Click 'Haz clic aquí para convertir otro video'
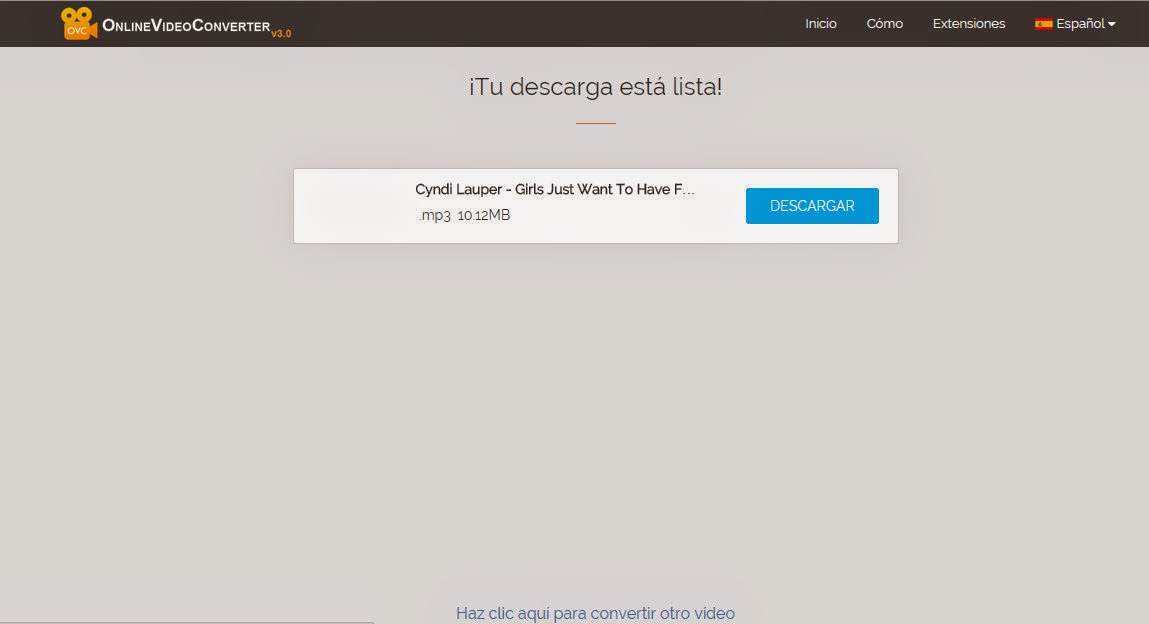The image size is (1149, 624). [595, 613]
